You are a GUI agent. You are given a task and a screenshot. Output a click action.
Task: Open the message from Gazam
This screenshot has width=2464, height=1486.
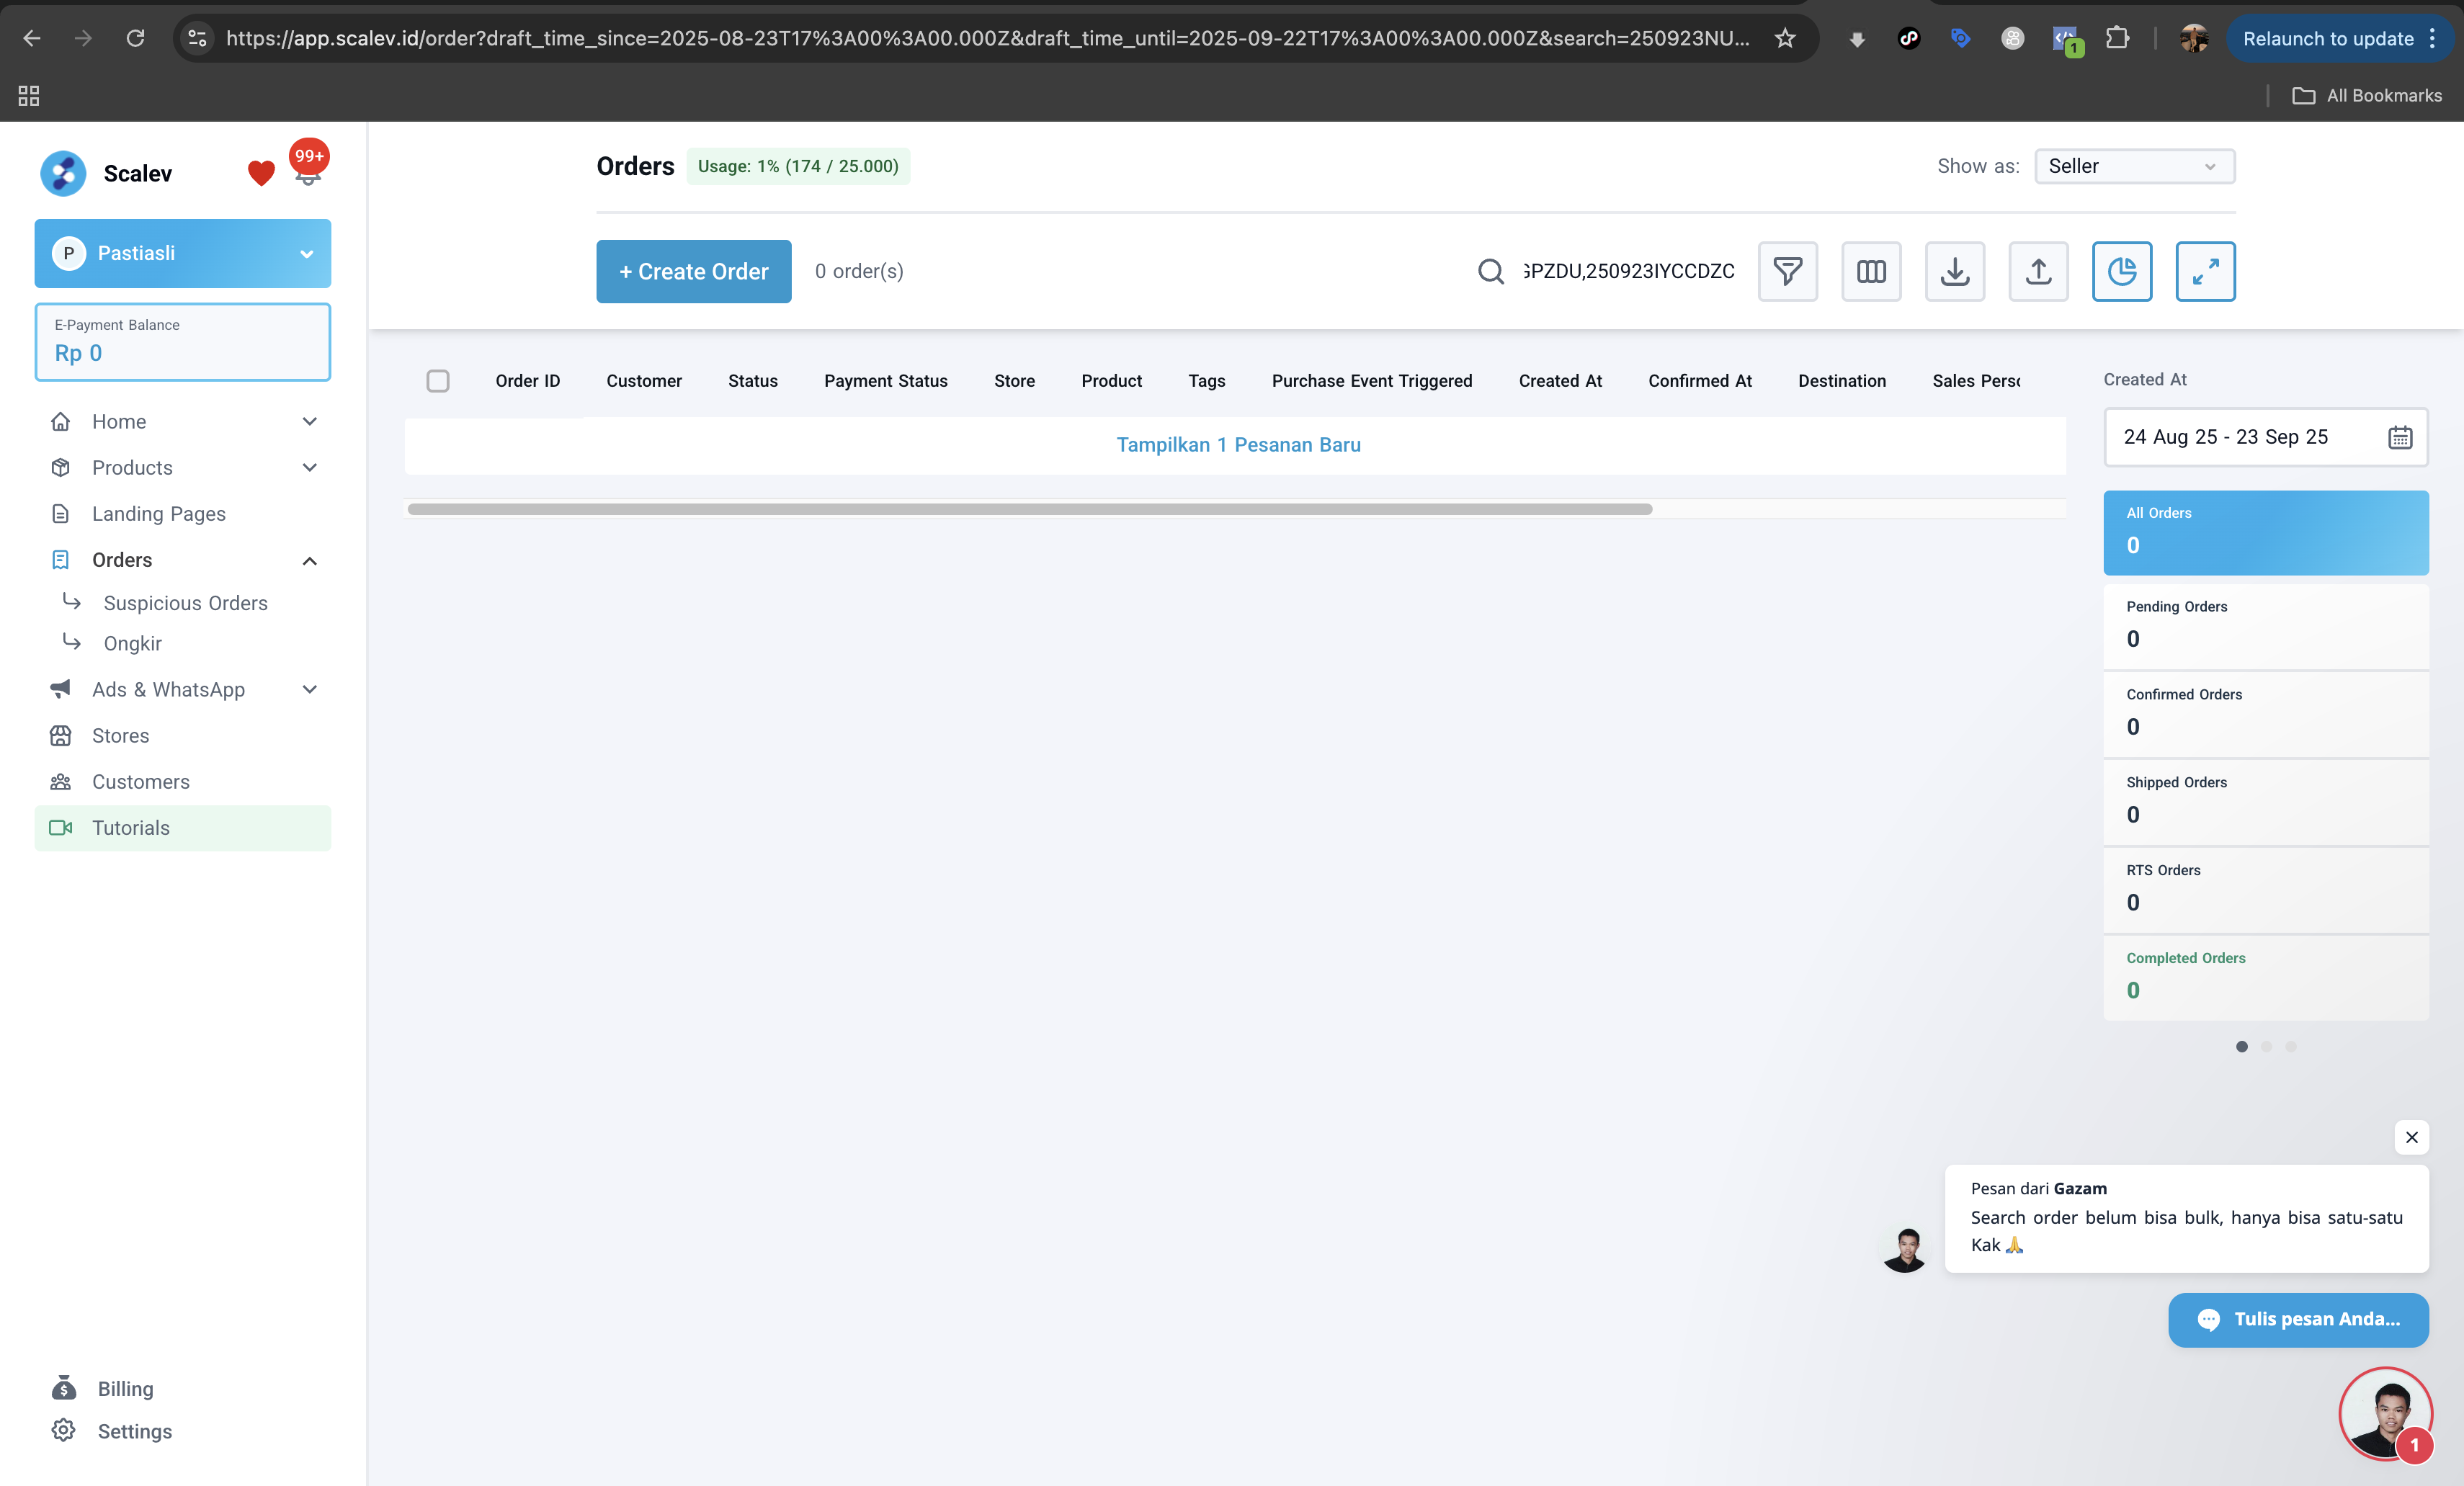2186,1218
